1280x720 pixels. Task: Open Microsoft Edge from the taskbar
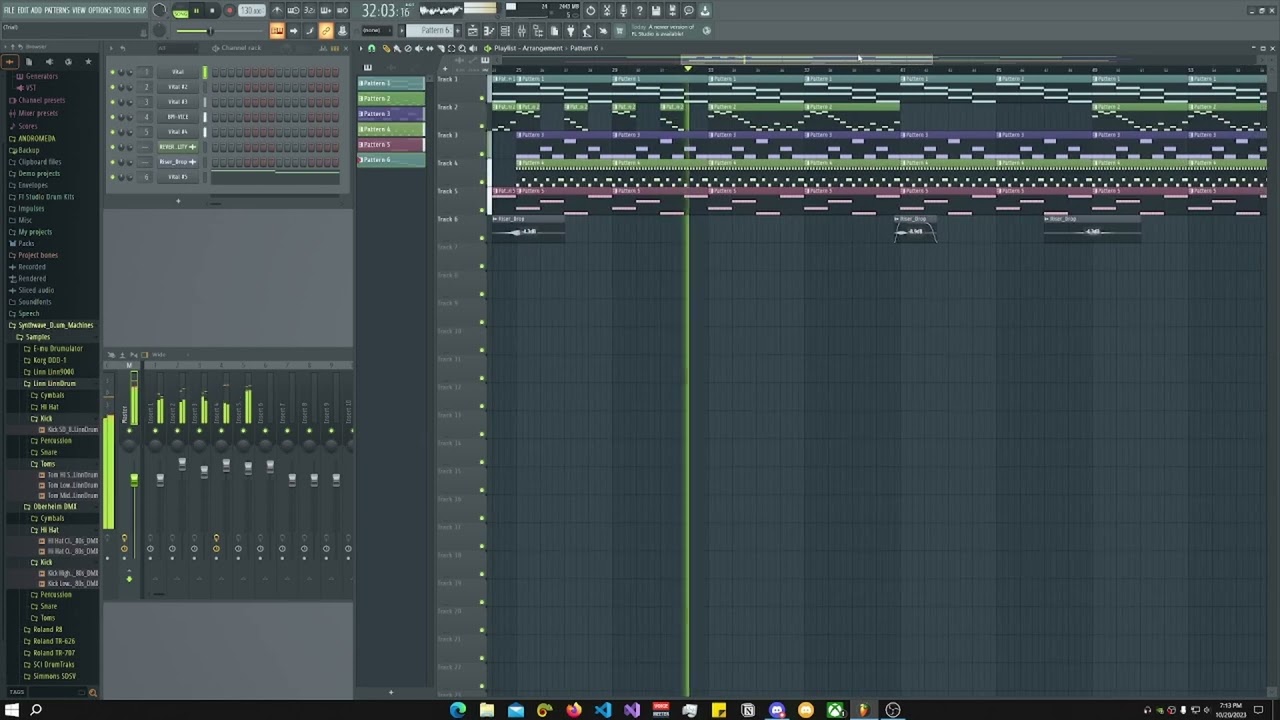pyautogui.click(x=458, y=710)
